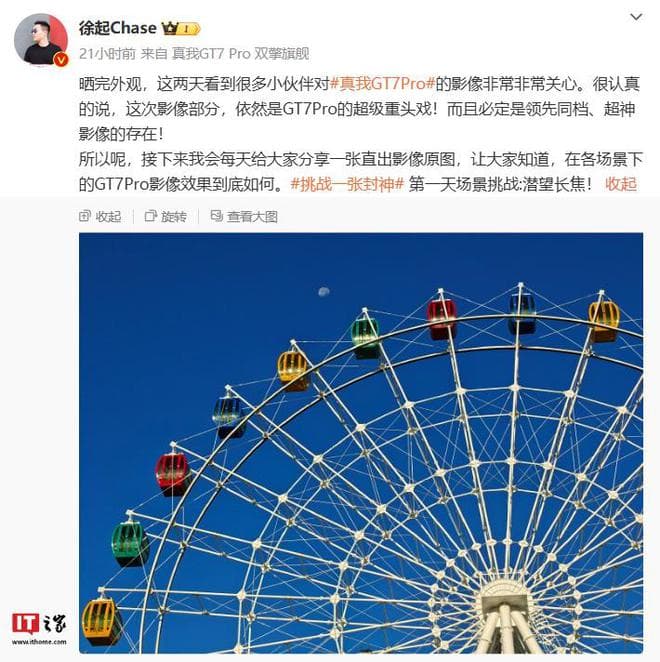
Task: Collapse post text via orange 收起 link
Action: [621, 184]
